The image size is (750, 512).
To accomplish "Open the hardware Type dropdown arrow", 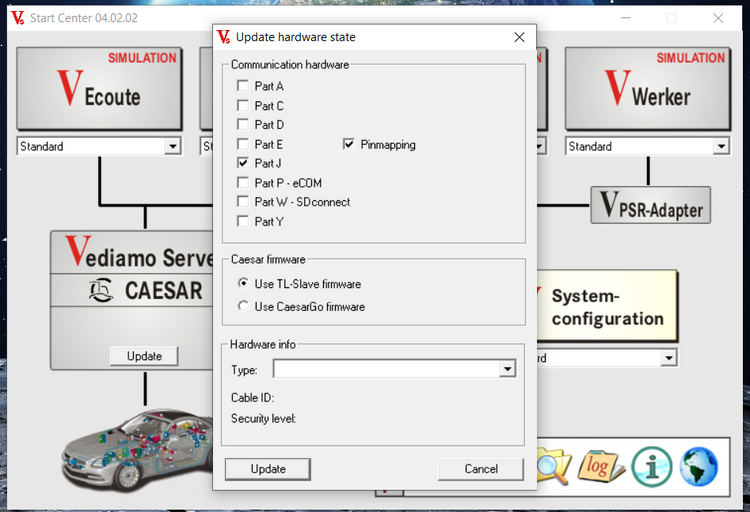I will click(x=507, y=369).
